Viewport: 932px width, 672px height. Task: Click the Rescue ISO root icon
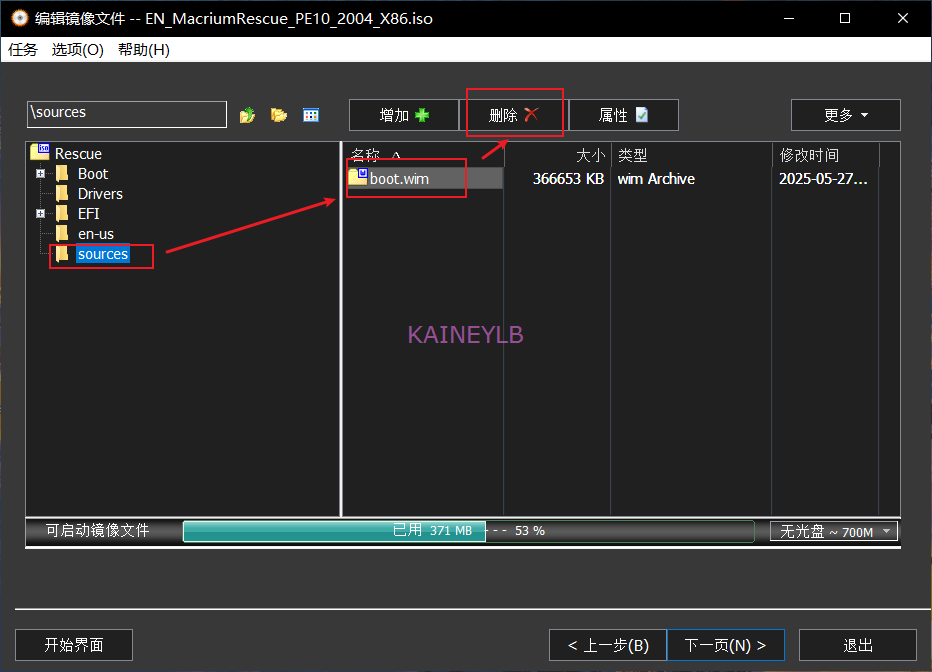tap(40, 152)
